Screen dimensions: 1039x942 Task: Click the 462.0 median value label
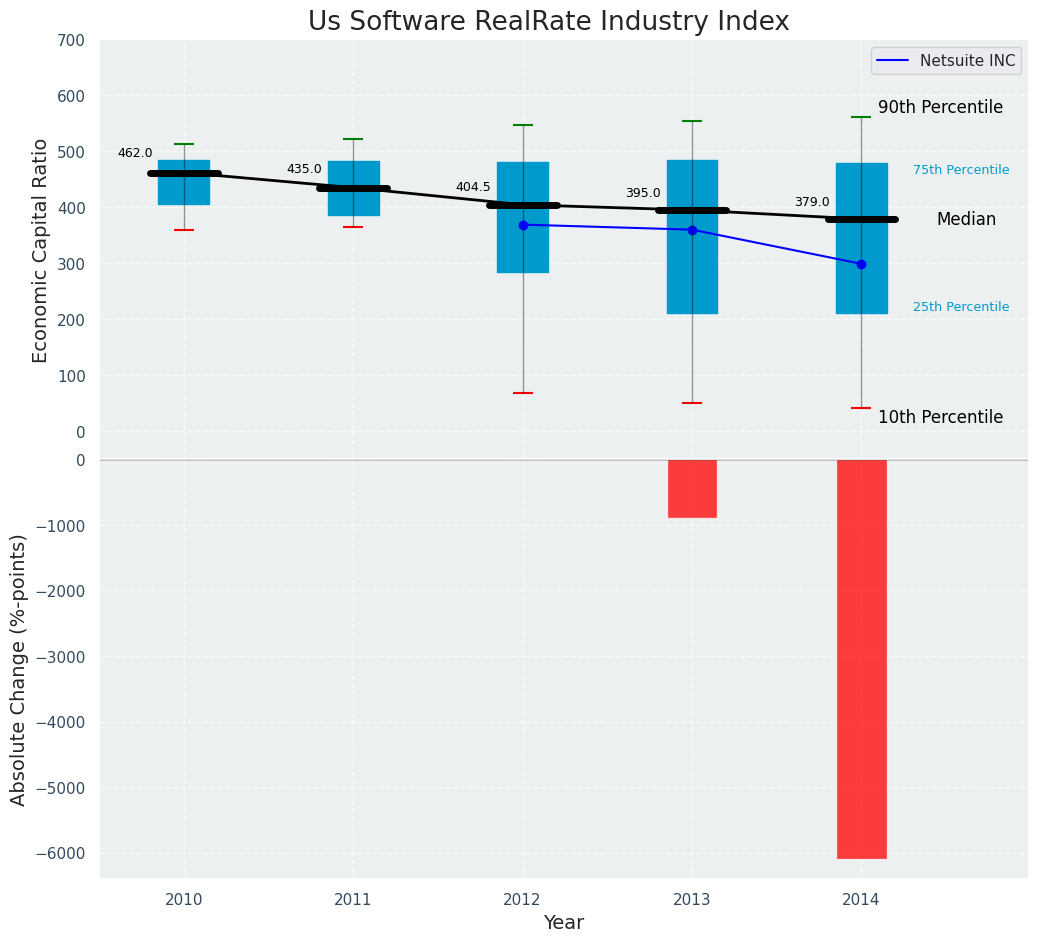click(x=135, y=153)
